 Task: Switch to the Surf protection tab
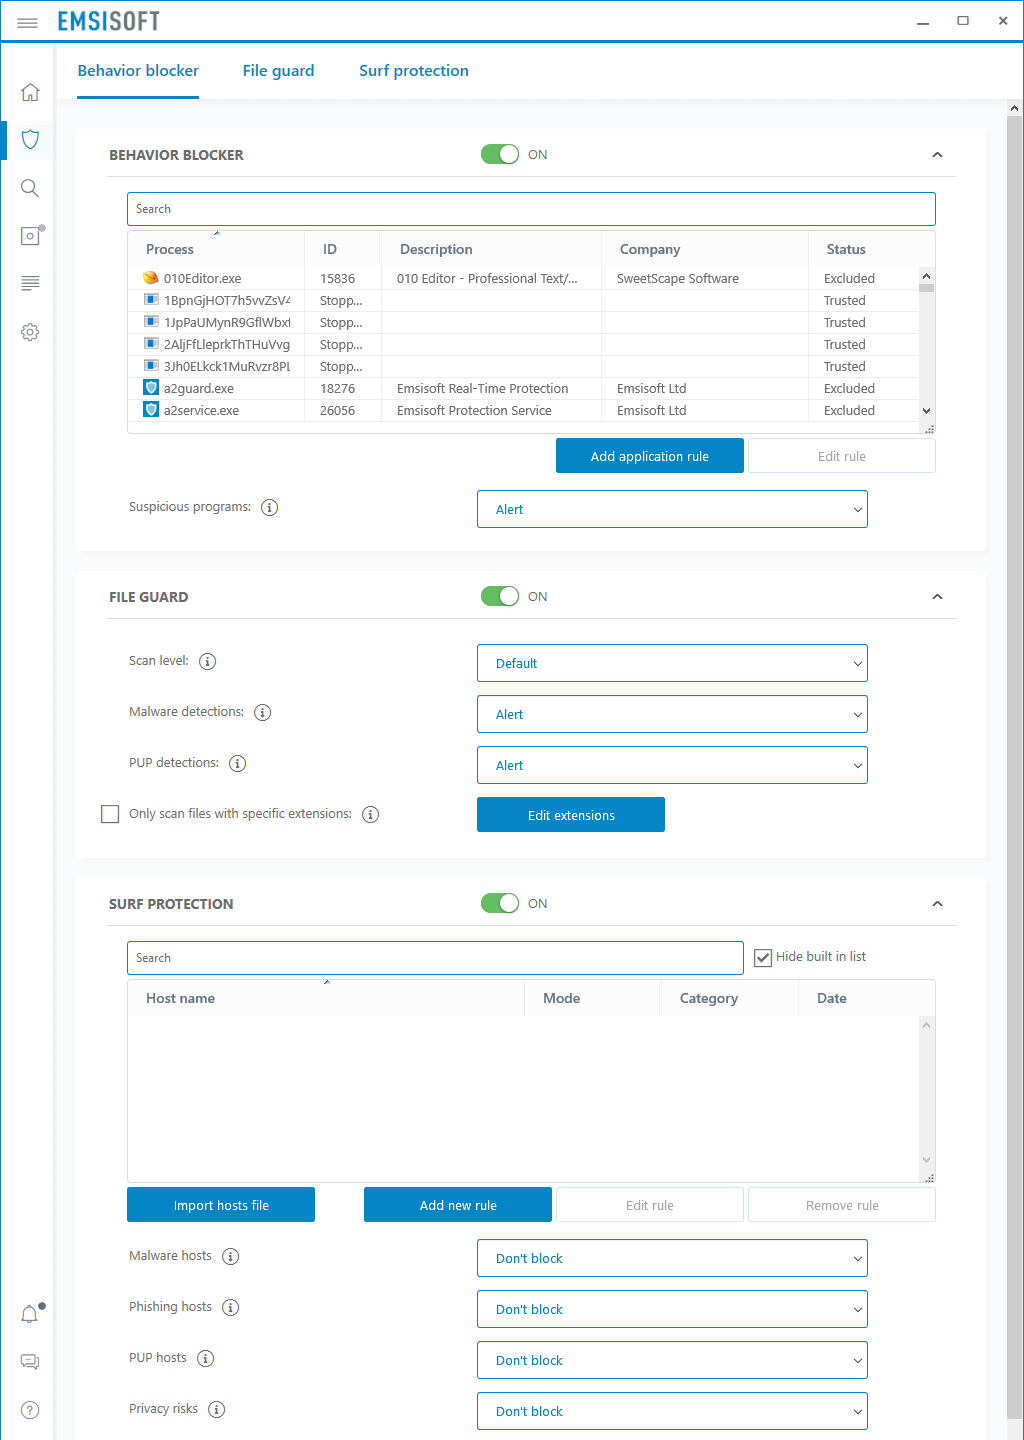click(414, 71)
